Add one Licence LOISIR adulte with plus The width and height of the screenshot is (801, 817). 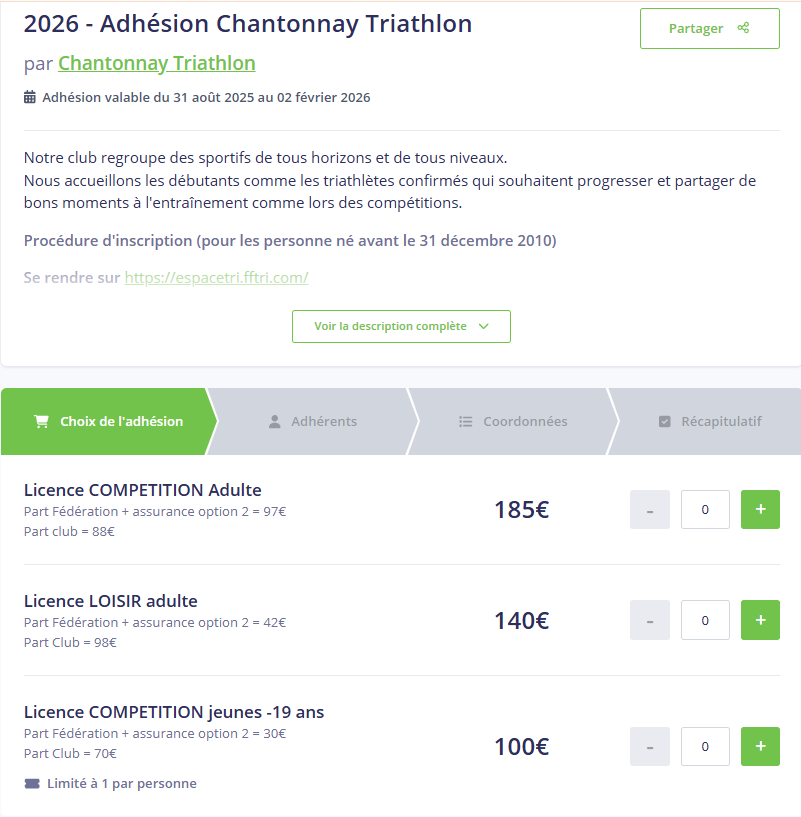[760, 620]
